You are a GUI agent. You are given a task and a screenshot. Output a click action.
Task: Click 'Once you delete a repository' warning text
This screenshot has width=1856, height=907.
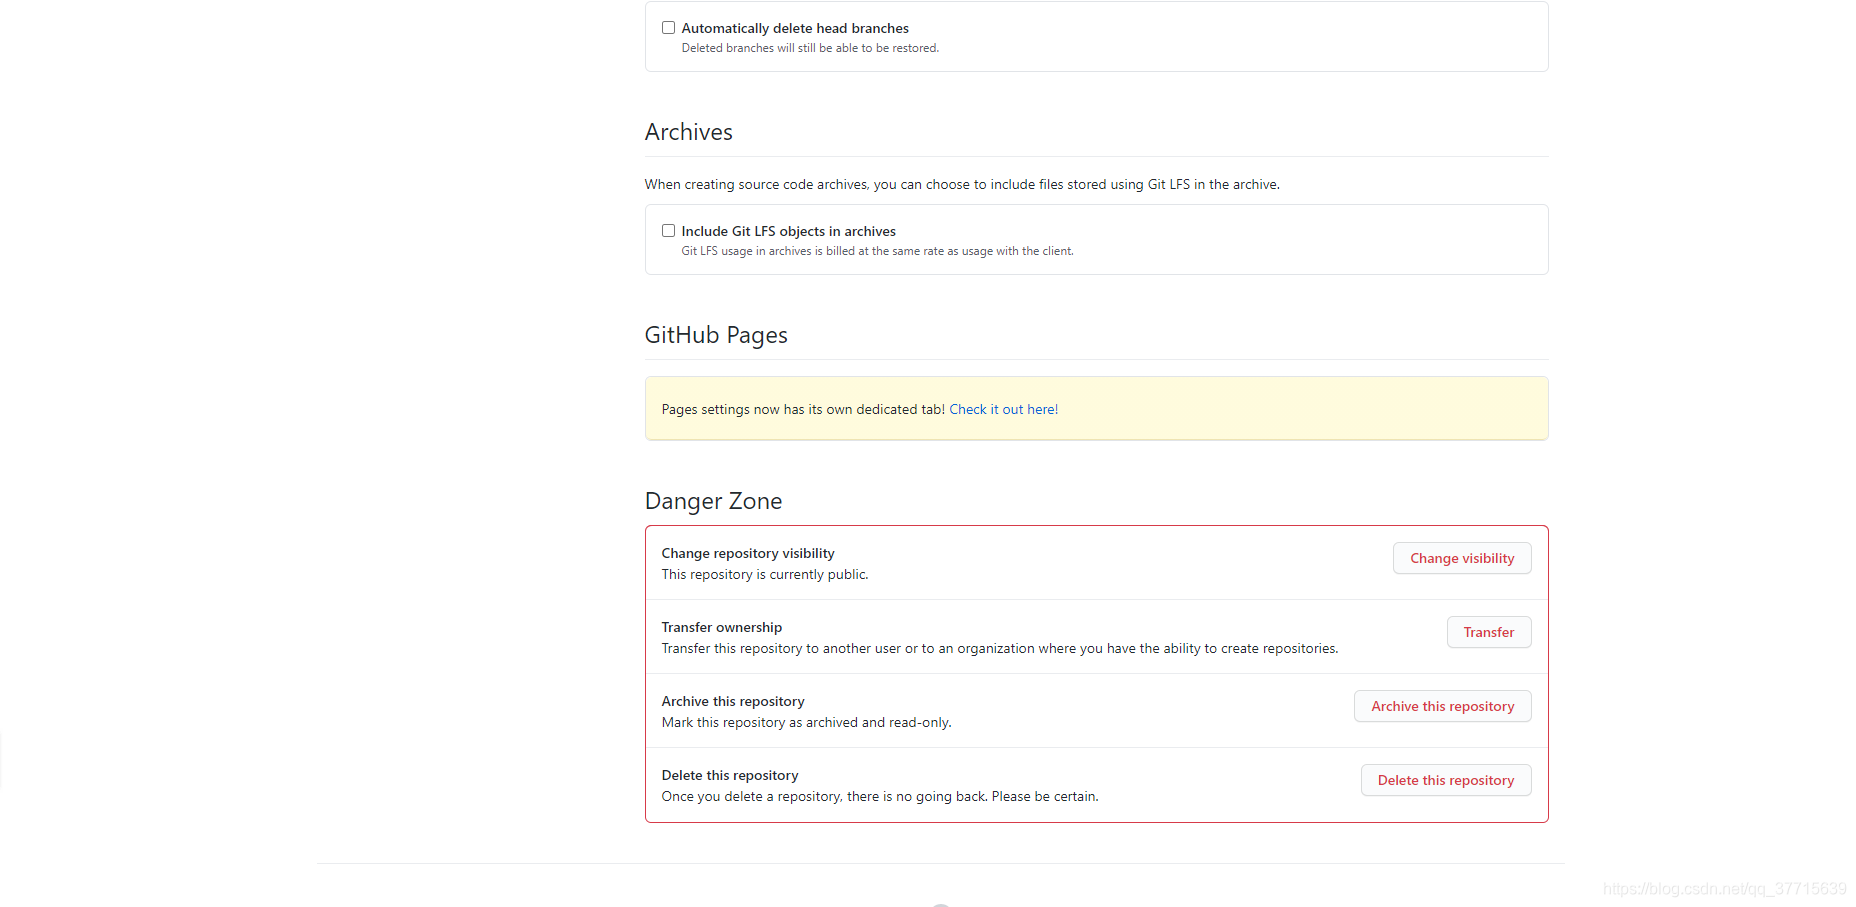pos(880,796)
